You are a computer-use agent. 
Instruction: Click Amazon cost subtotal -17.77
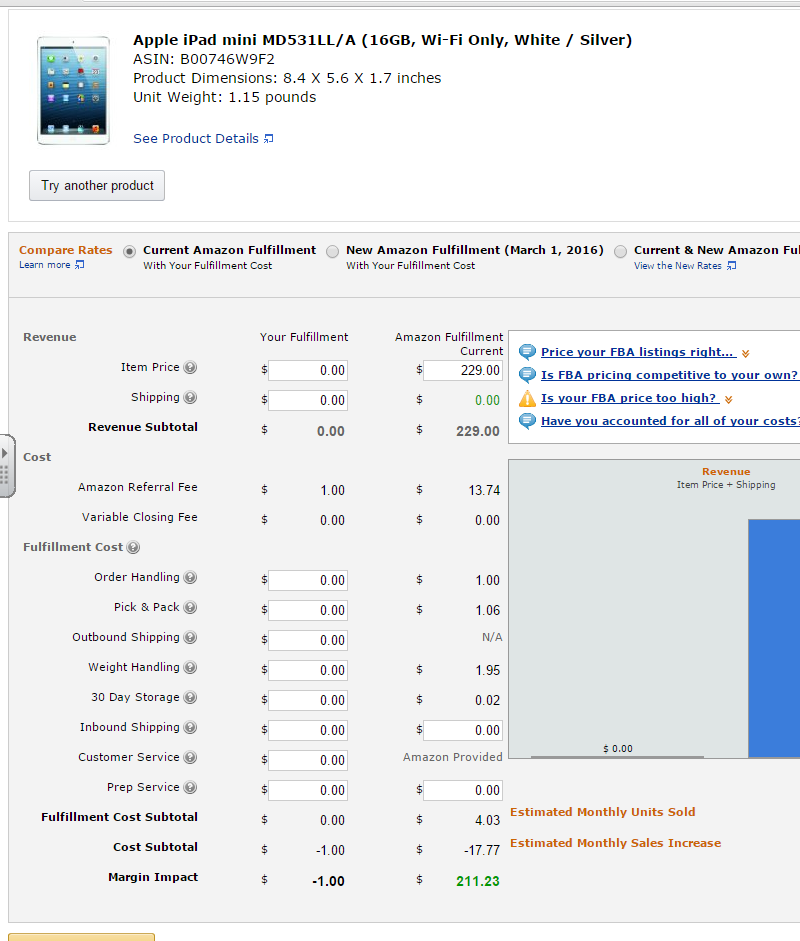[482, 850]
